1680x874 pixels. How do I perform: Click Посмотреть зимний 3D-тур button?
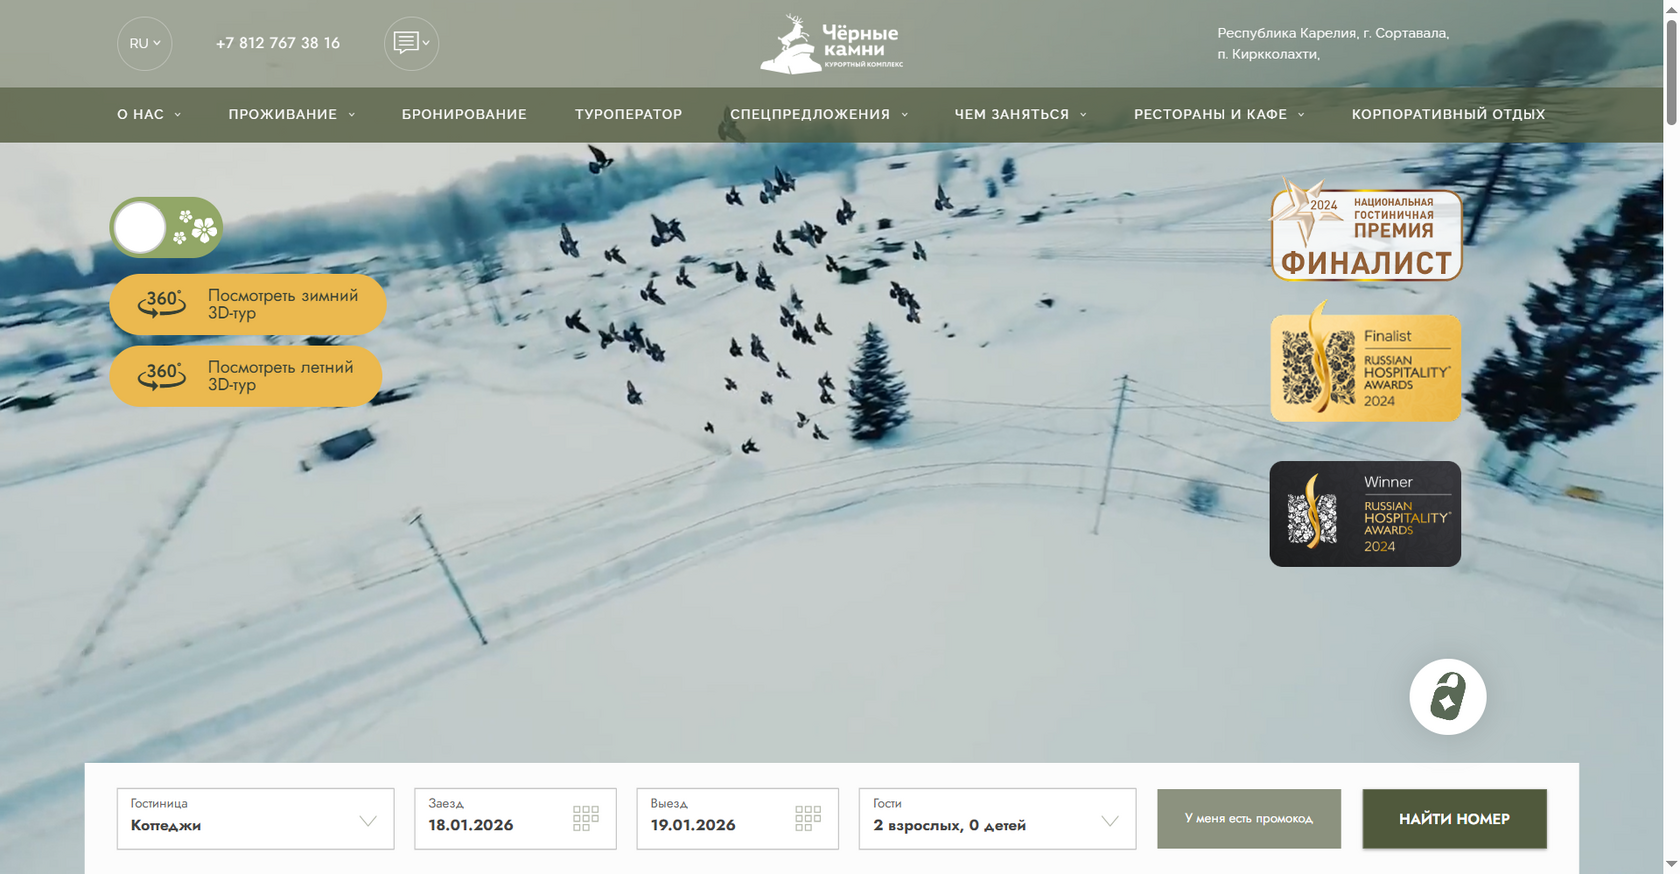(x=248, y=304)
